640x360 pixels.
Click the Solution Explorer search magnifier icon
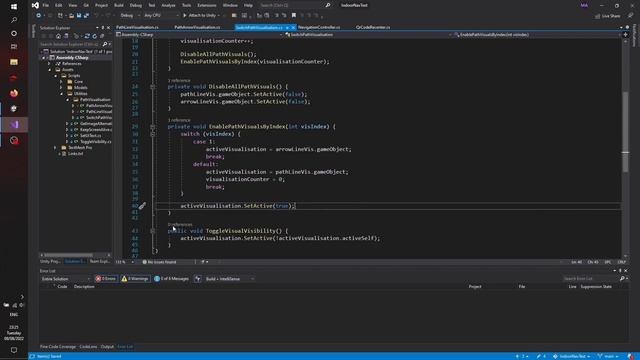click(104, 44)
